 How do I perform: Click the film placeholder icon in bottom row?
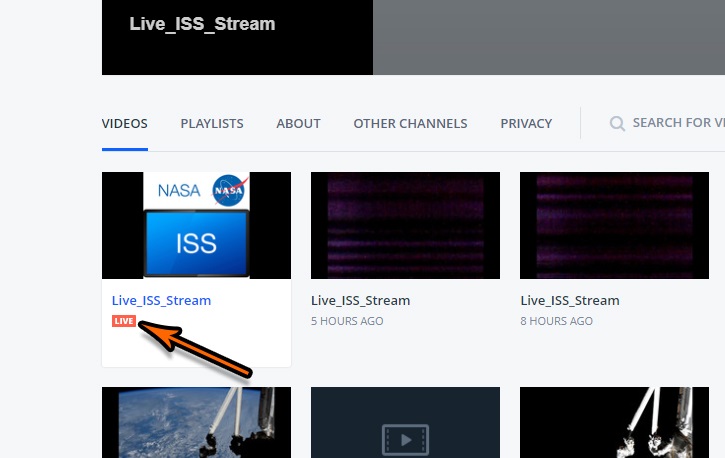405,438
